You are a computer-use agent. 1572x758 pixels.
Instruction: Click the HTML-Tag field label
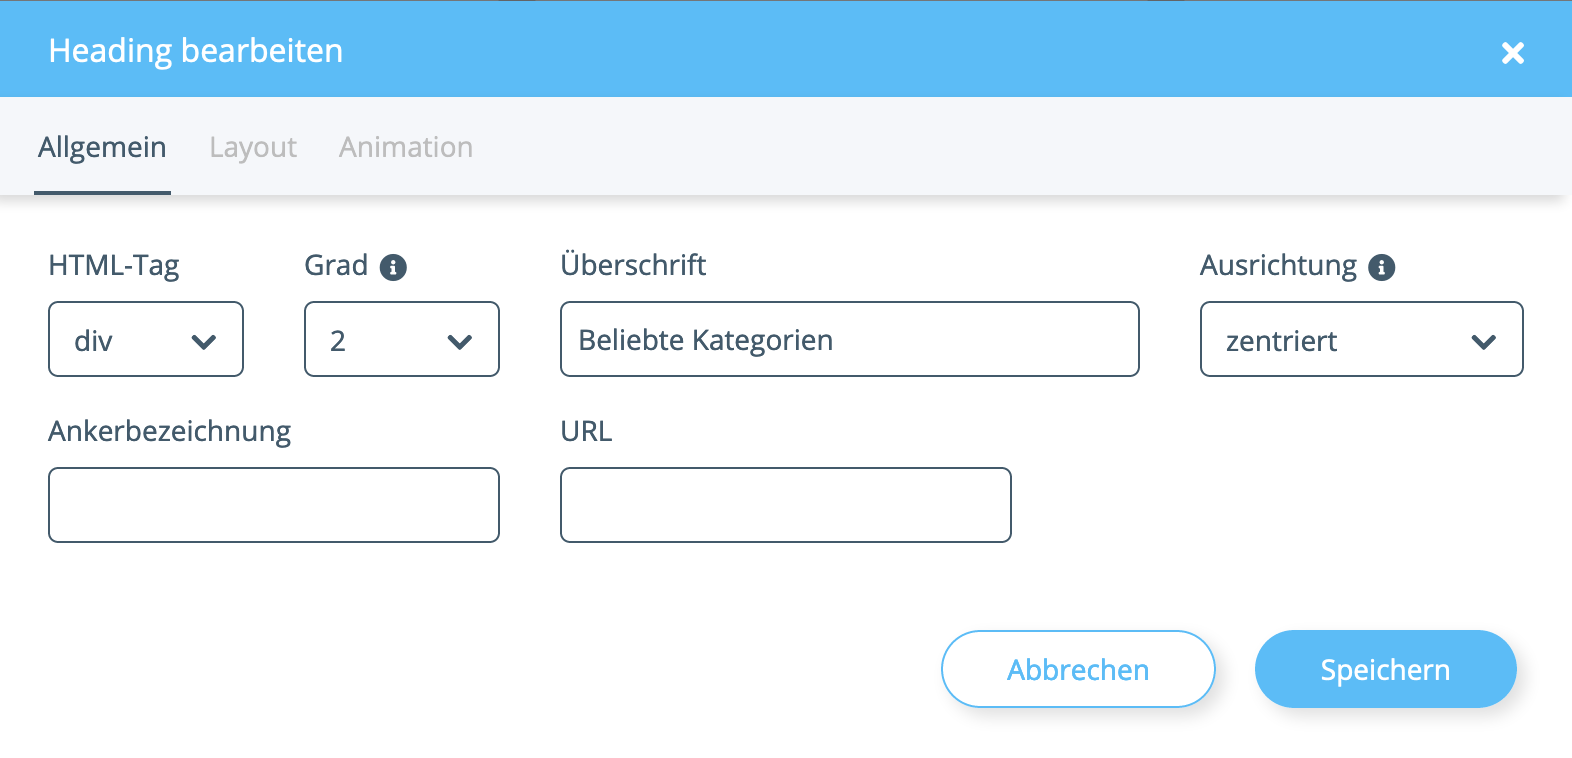click(114, 266)
